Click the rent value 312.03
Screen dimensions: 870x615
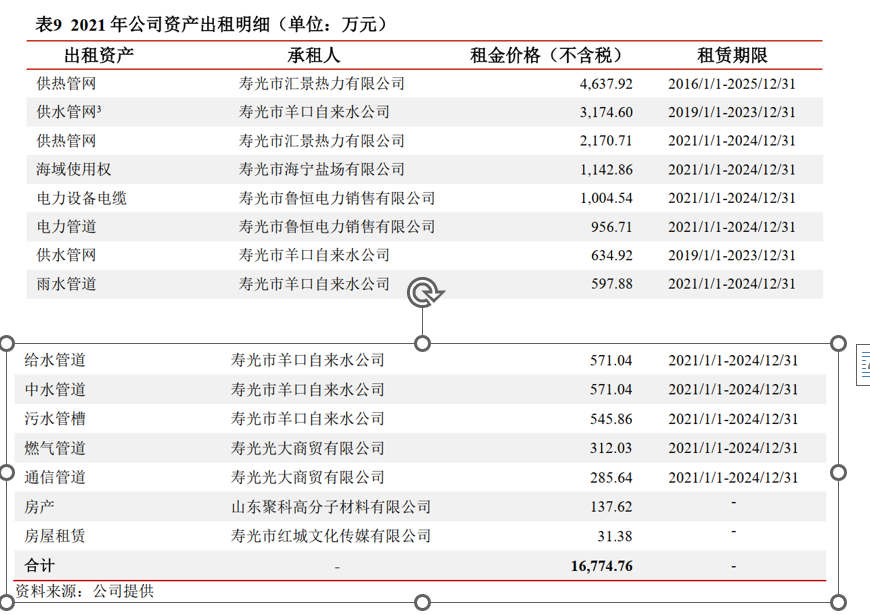point(611,448)
